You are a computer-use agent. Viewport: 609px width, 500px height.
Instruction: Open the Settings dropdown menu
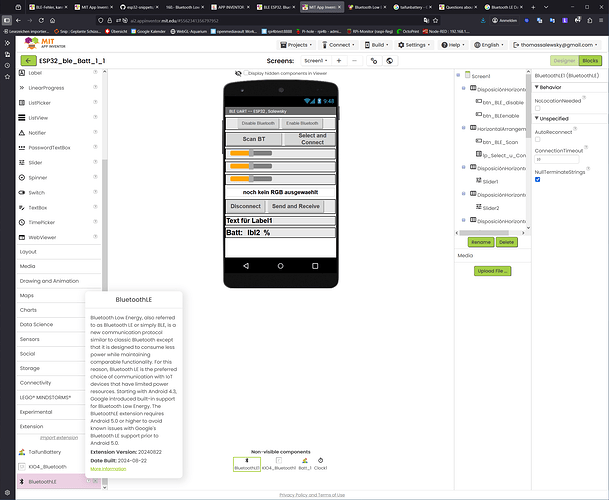point(414,45)
